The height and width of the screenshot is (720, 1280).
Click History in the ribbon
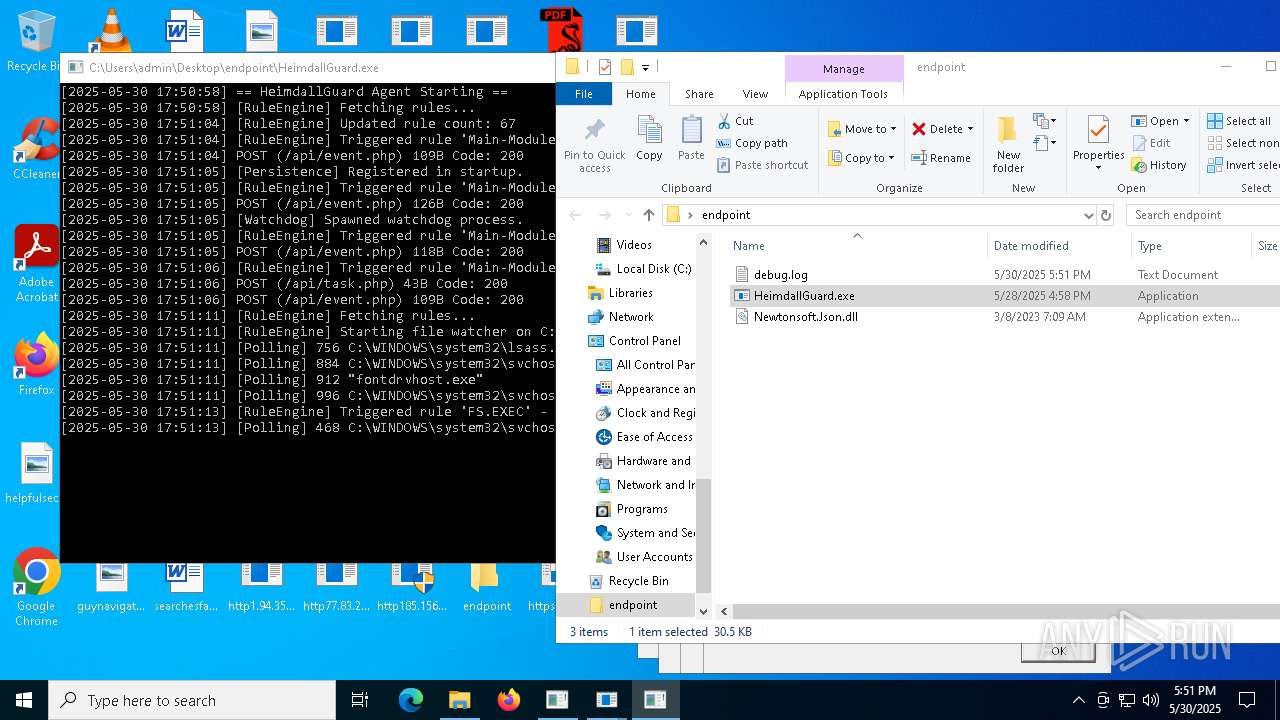coord(1159,165)
